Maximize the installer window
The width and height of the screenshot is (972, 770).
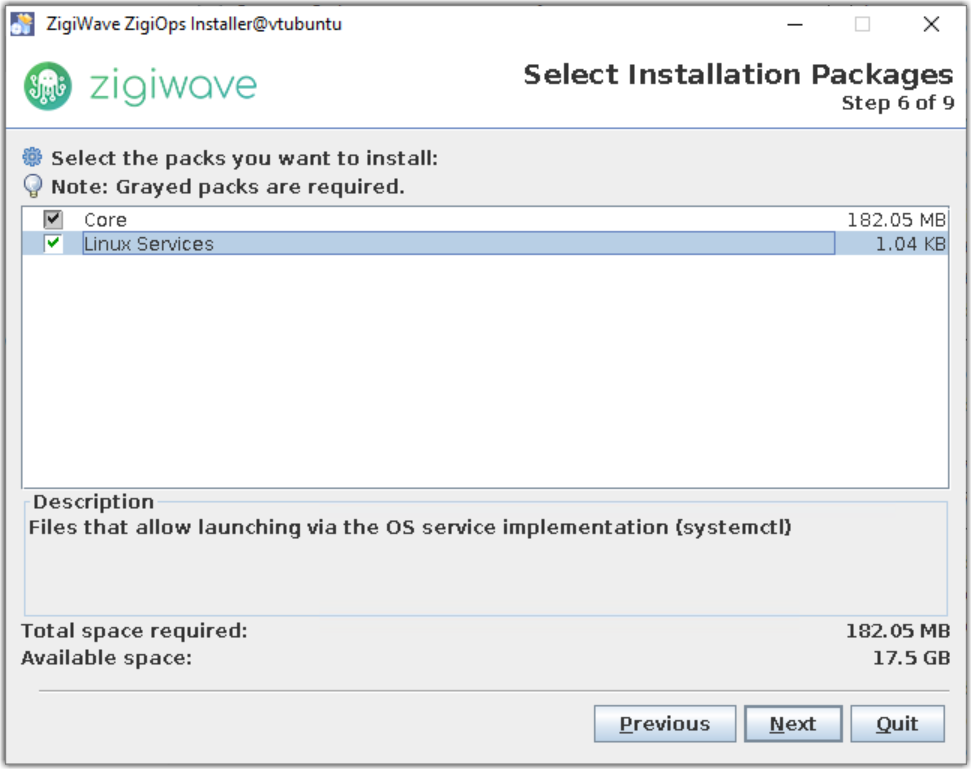click(862, 24)
